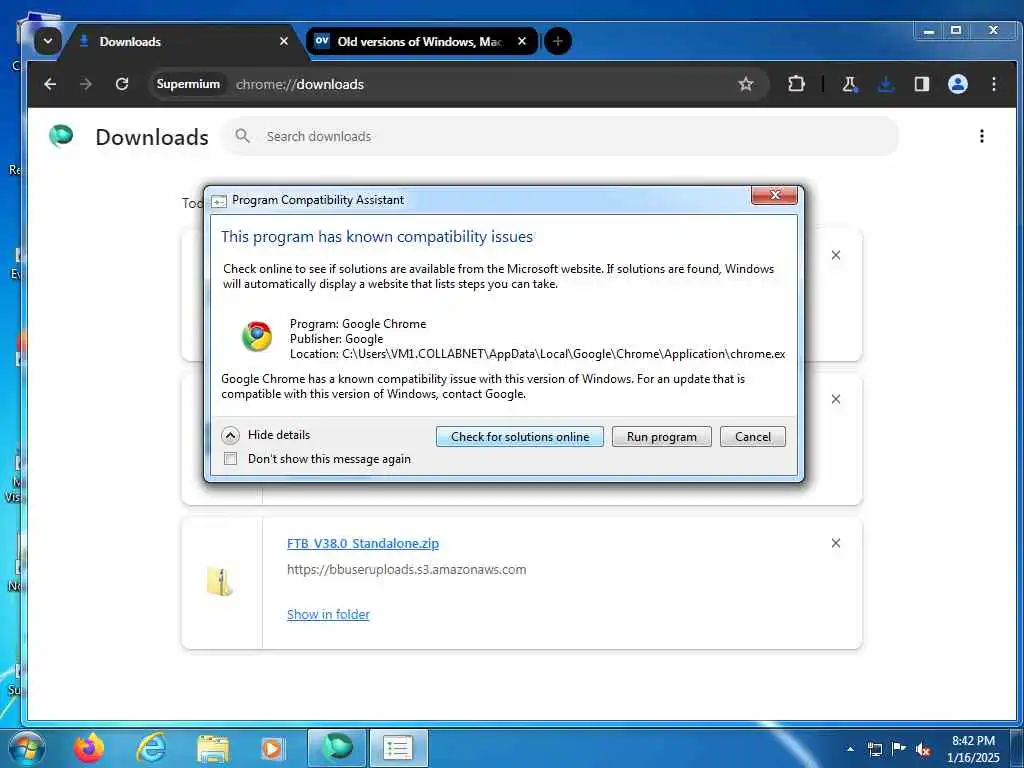Remove FTB_V38.0_Standalone.zip from list
The height and width of the screenshot is (768, 1024).
click(836, 543)
